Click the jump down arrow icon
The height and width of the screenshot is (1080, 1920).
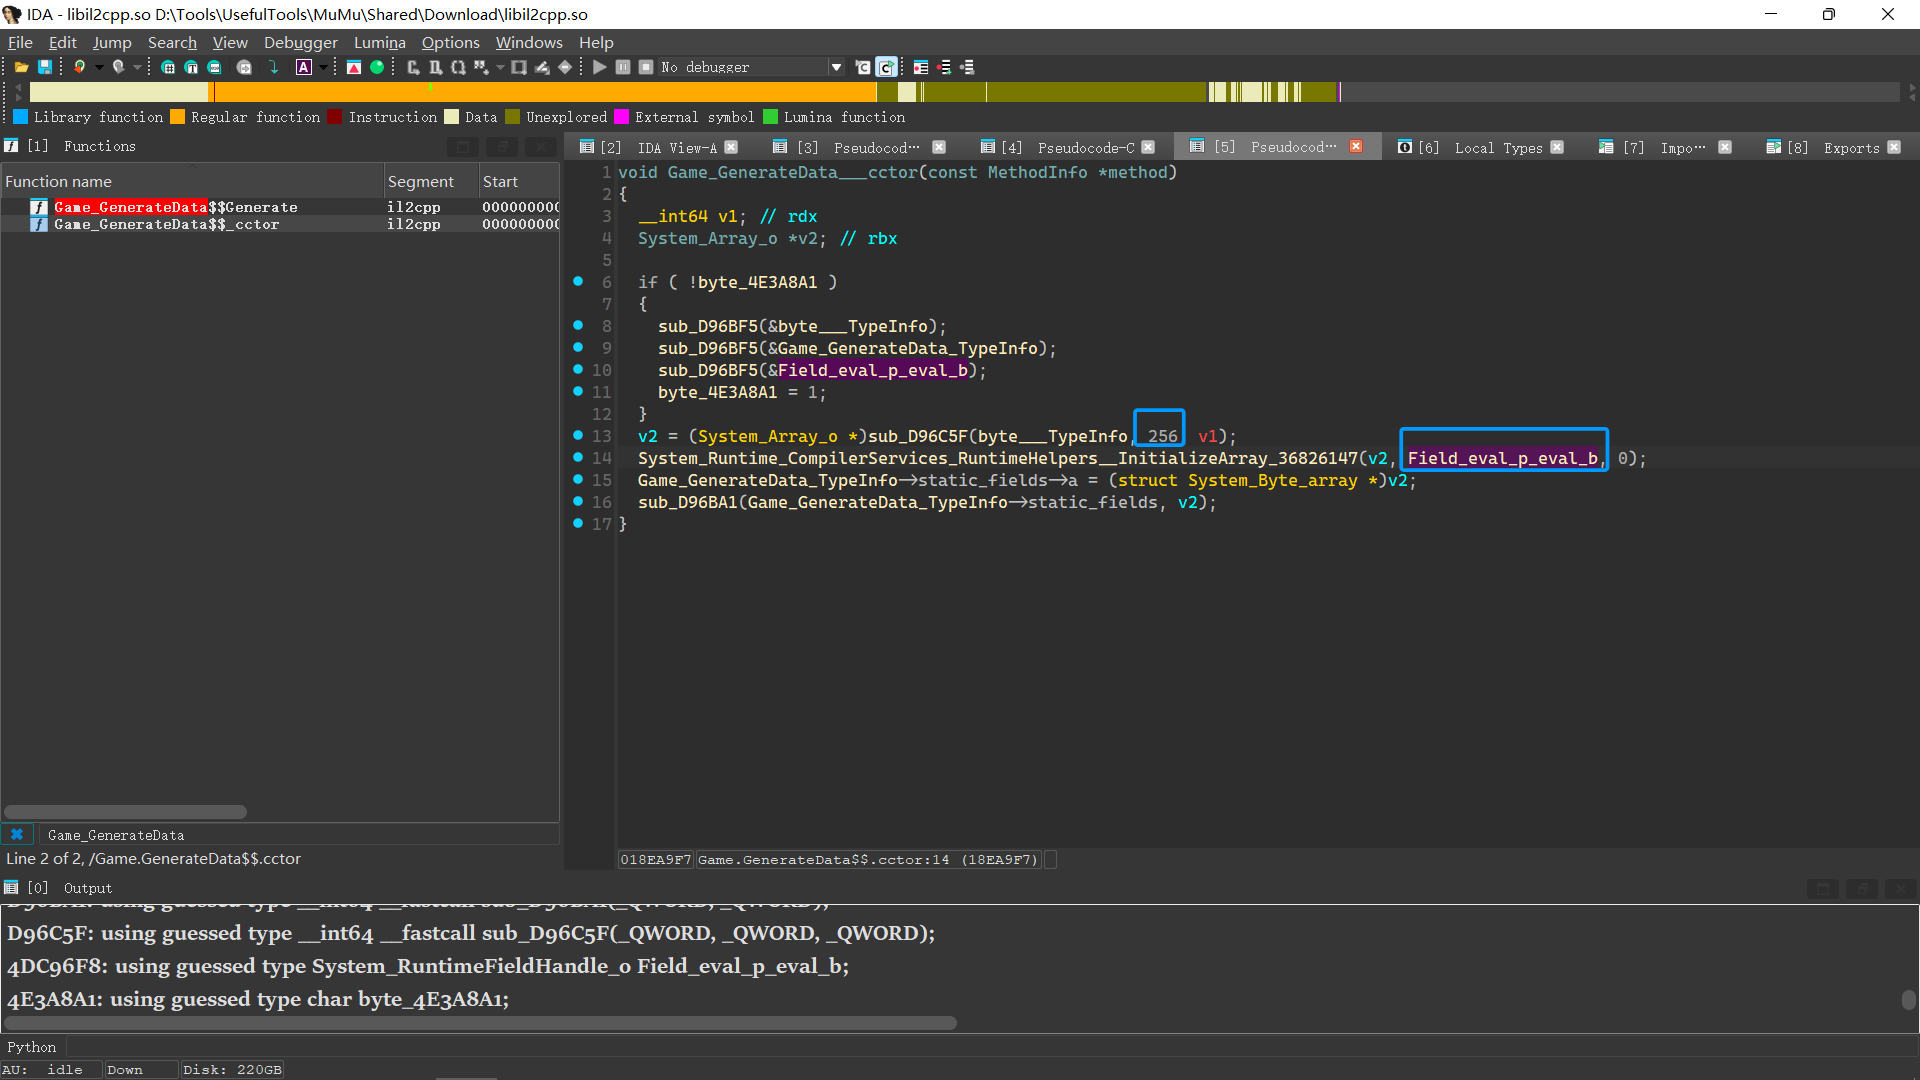(x=273, y=67)
